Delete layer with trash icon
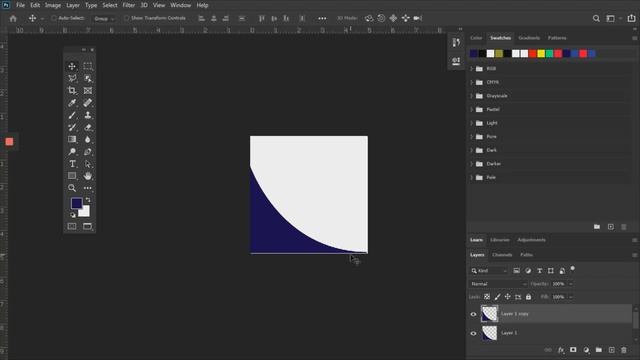This screenshot has height=360, width=640. tap(624, 350)
